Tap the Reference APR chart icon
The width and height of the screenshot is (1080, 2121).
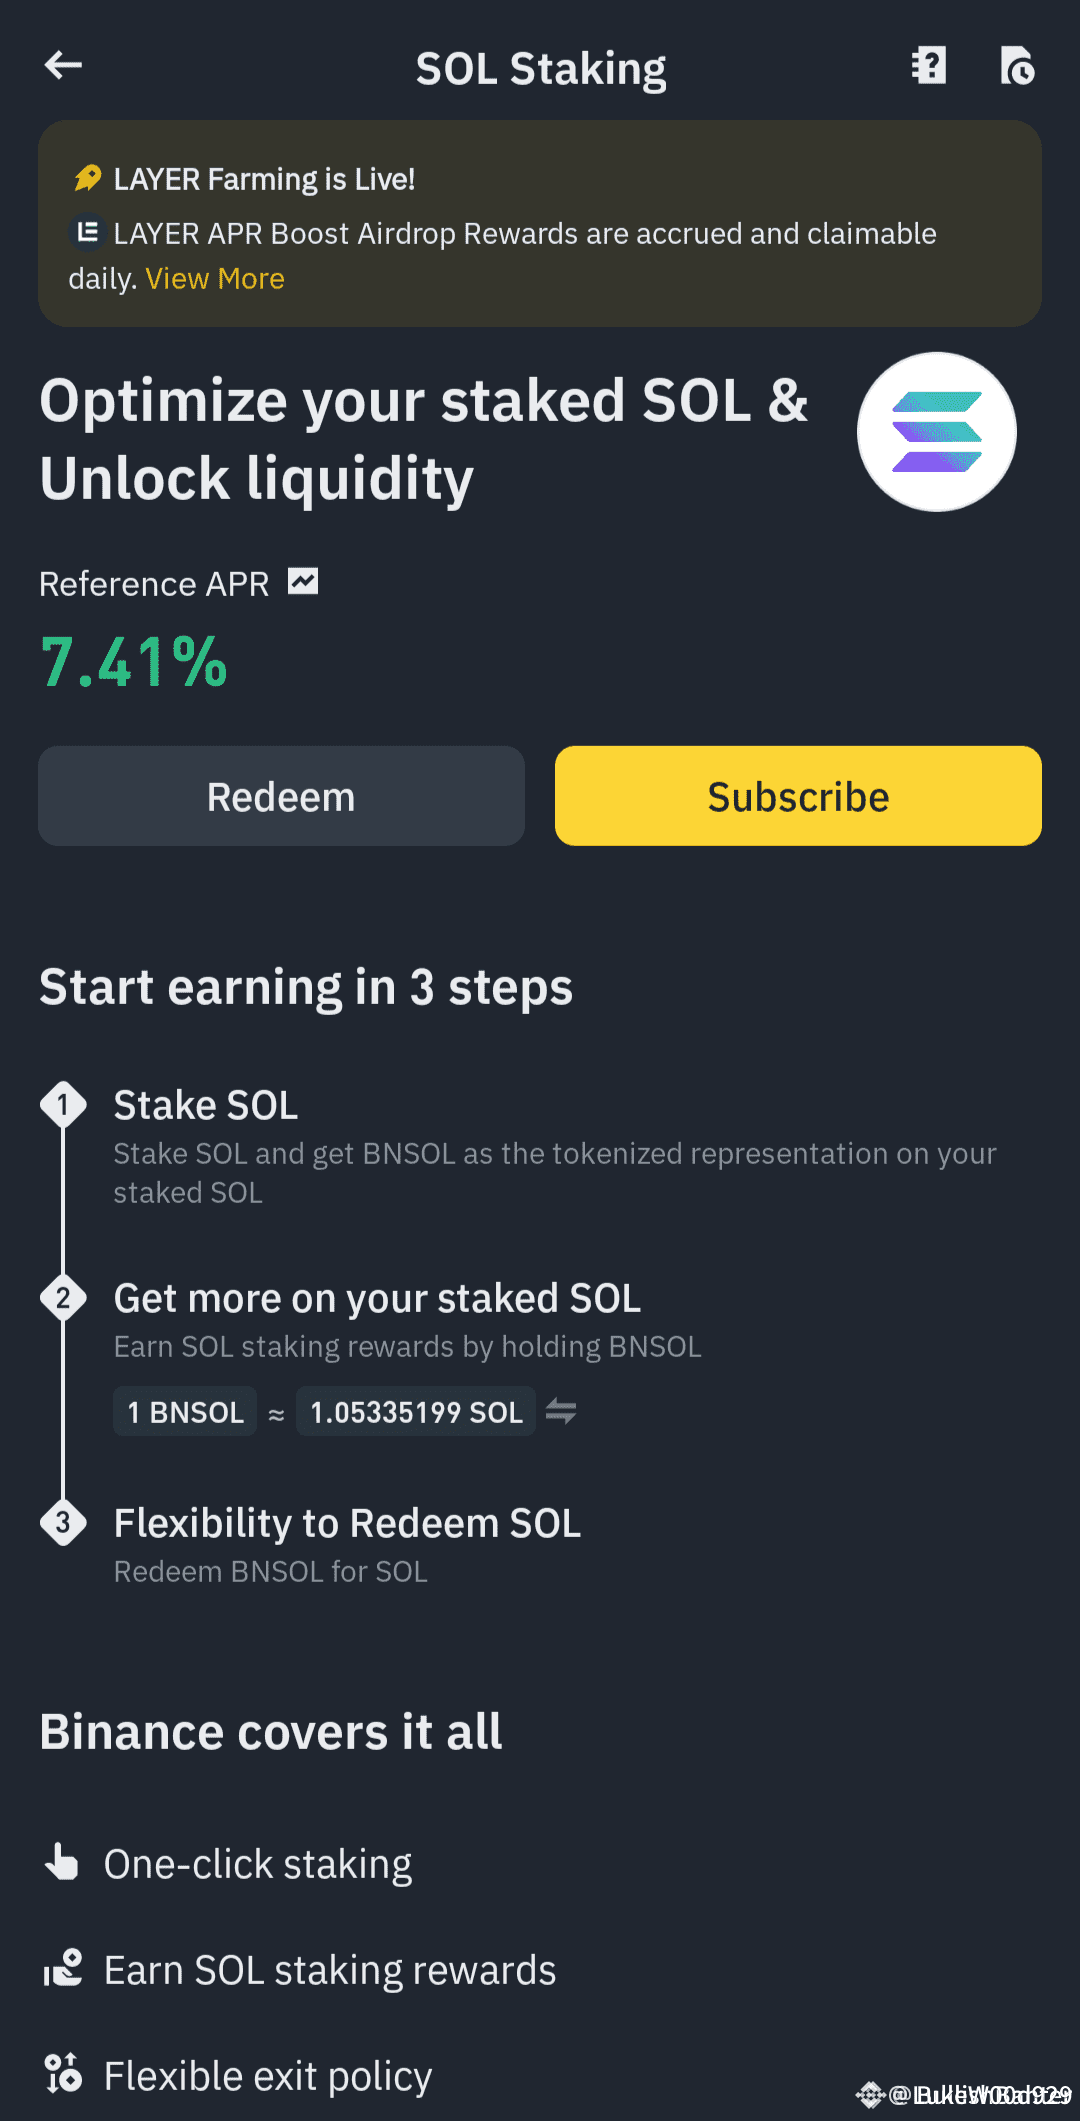point(303,582)
